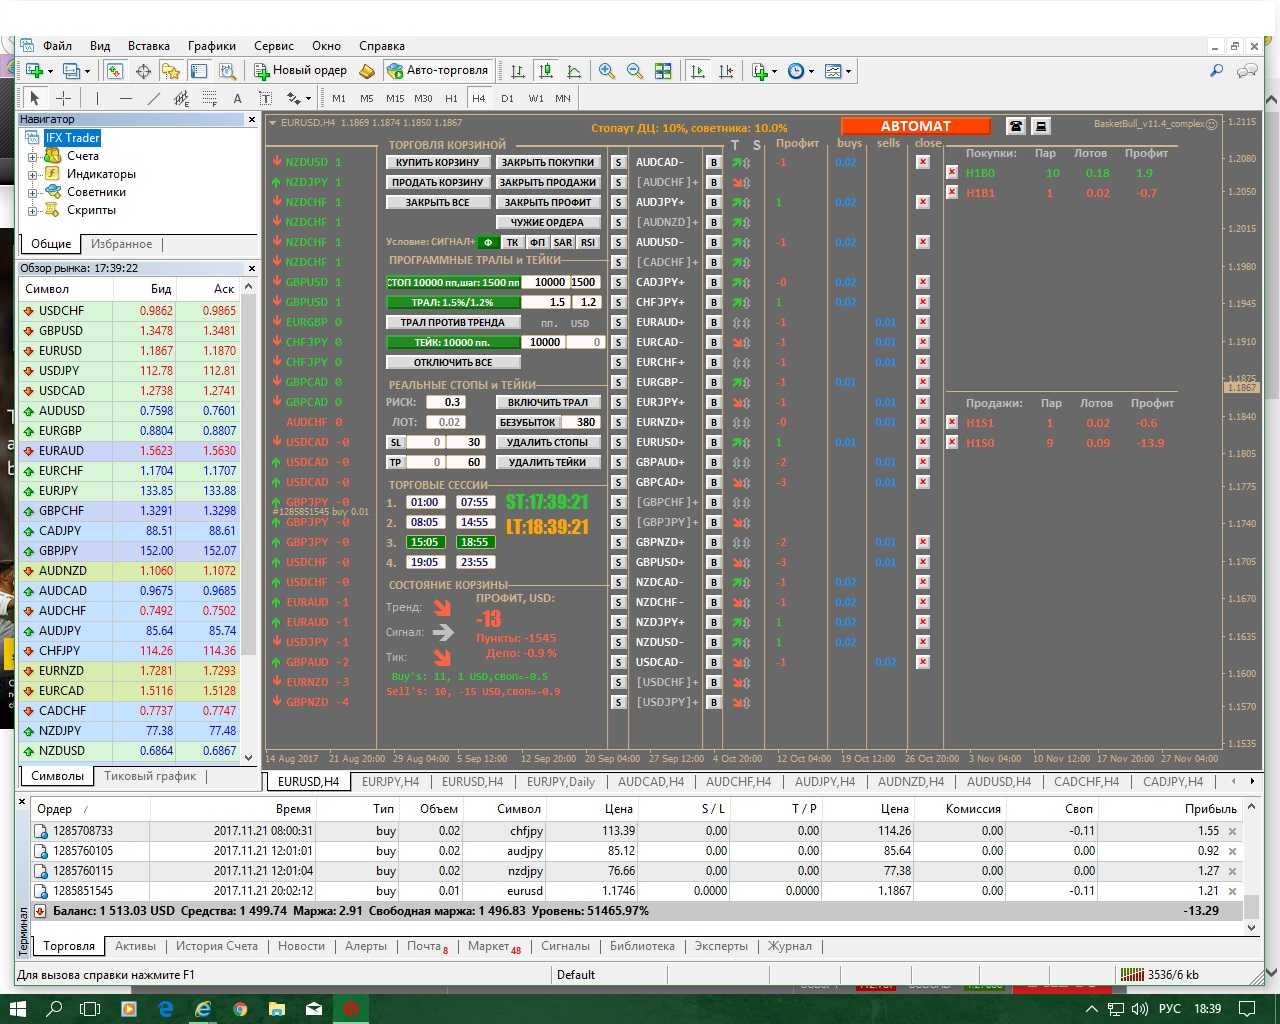
Task: Open Новый ордер dialog
Action: tap(300, 71)
